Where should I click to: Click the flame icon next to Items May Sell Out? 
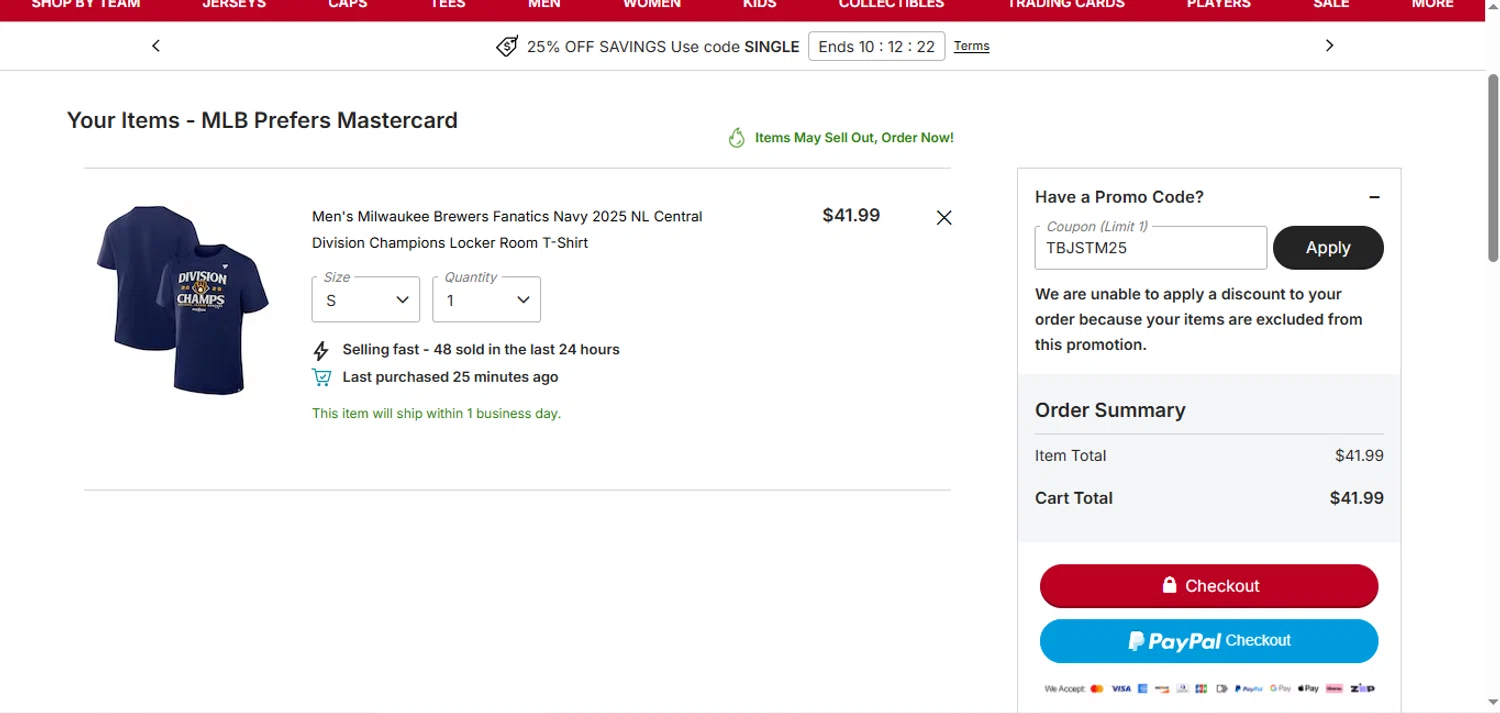(x=737, y=138)
